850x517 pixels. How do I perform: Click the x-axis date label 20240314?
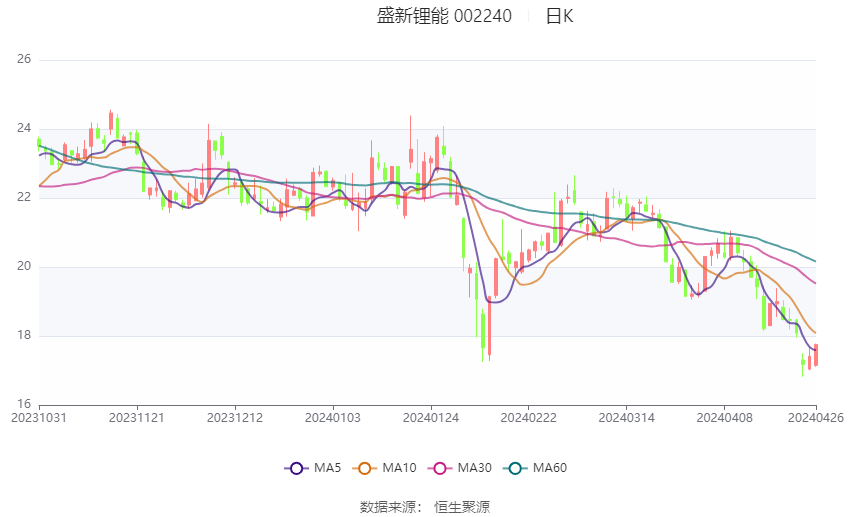627,418
